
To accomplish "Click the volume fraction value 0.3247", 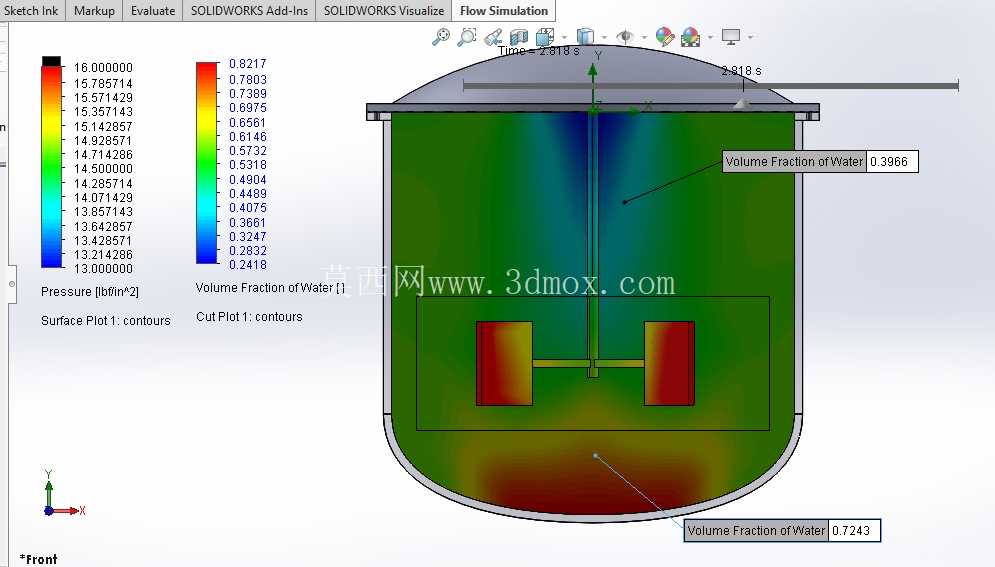I will 247,237.
